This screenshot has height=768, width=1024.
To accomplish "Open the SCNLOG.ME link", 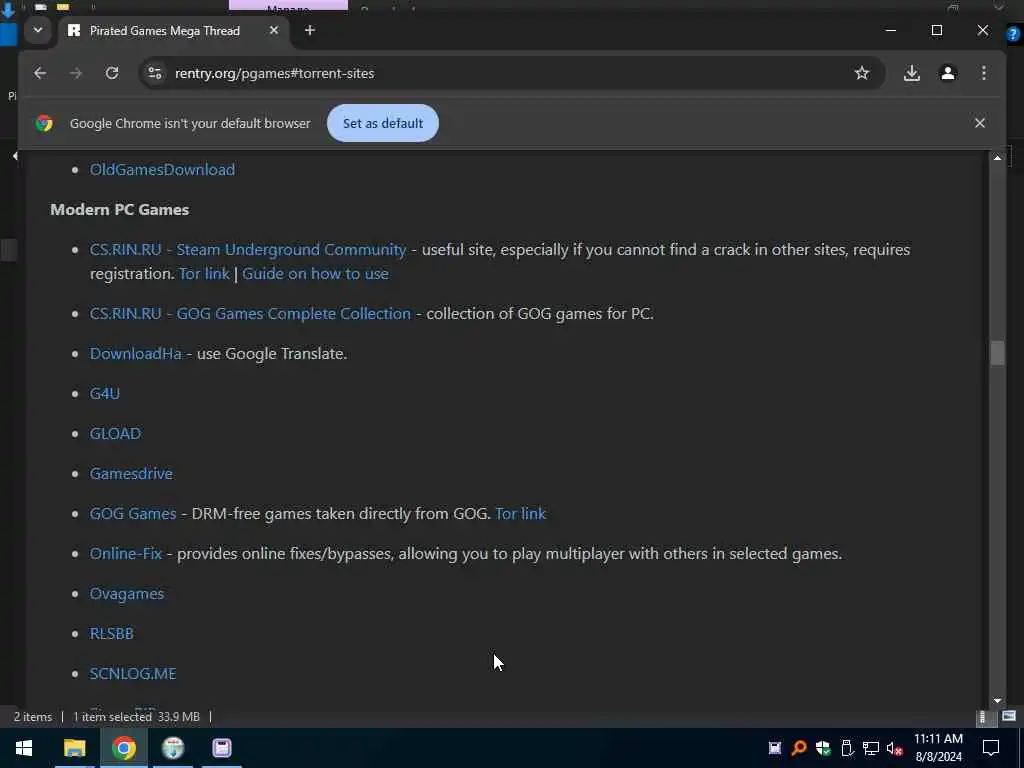I will tap(133, 673).
